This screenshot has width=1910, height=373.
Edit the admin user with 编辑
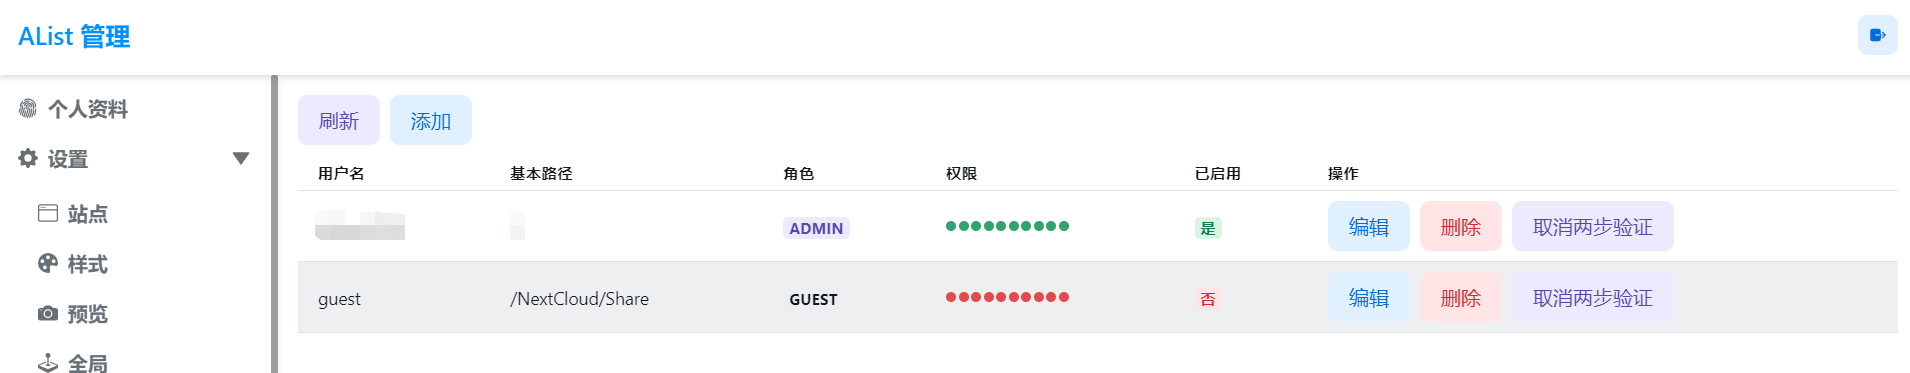click(x=1369, y=226)
